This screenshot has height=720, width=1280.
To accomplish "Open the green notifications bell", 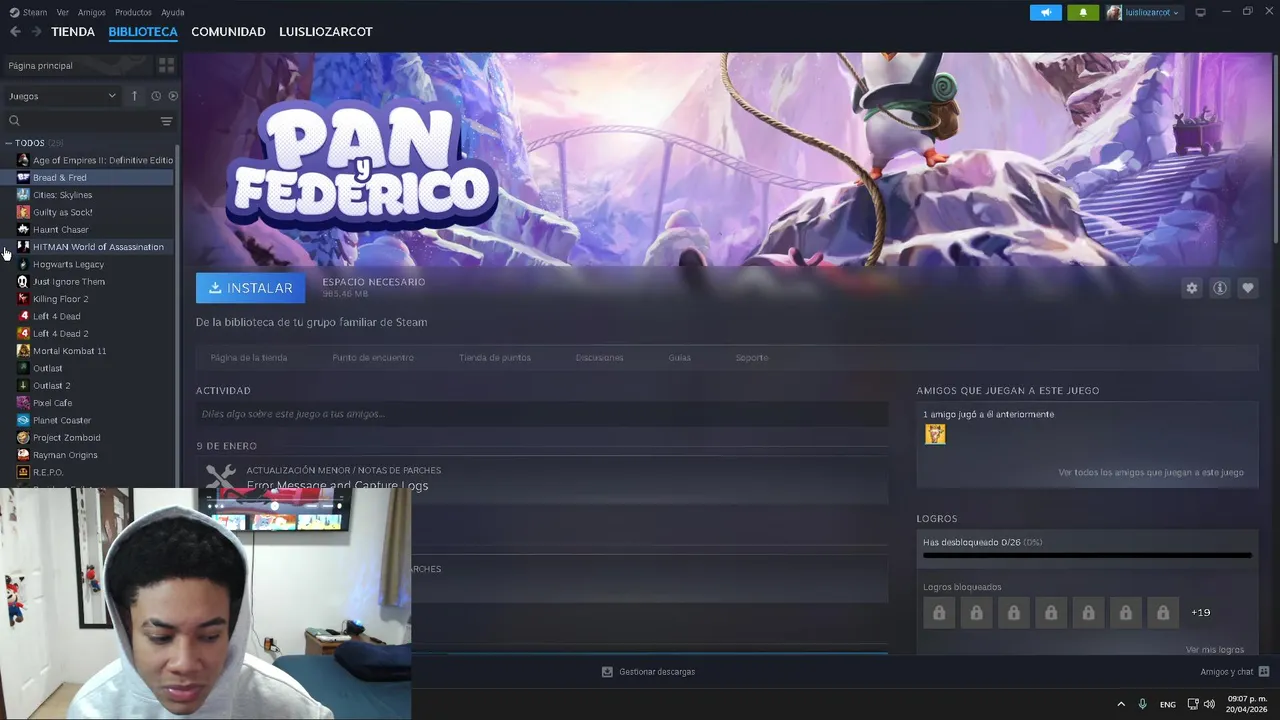I will (1083, 12).
